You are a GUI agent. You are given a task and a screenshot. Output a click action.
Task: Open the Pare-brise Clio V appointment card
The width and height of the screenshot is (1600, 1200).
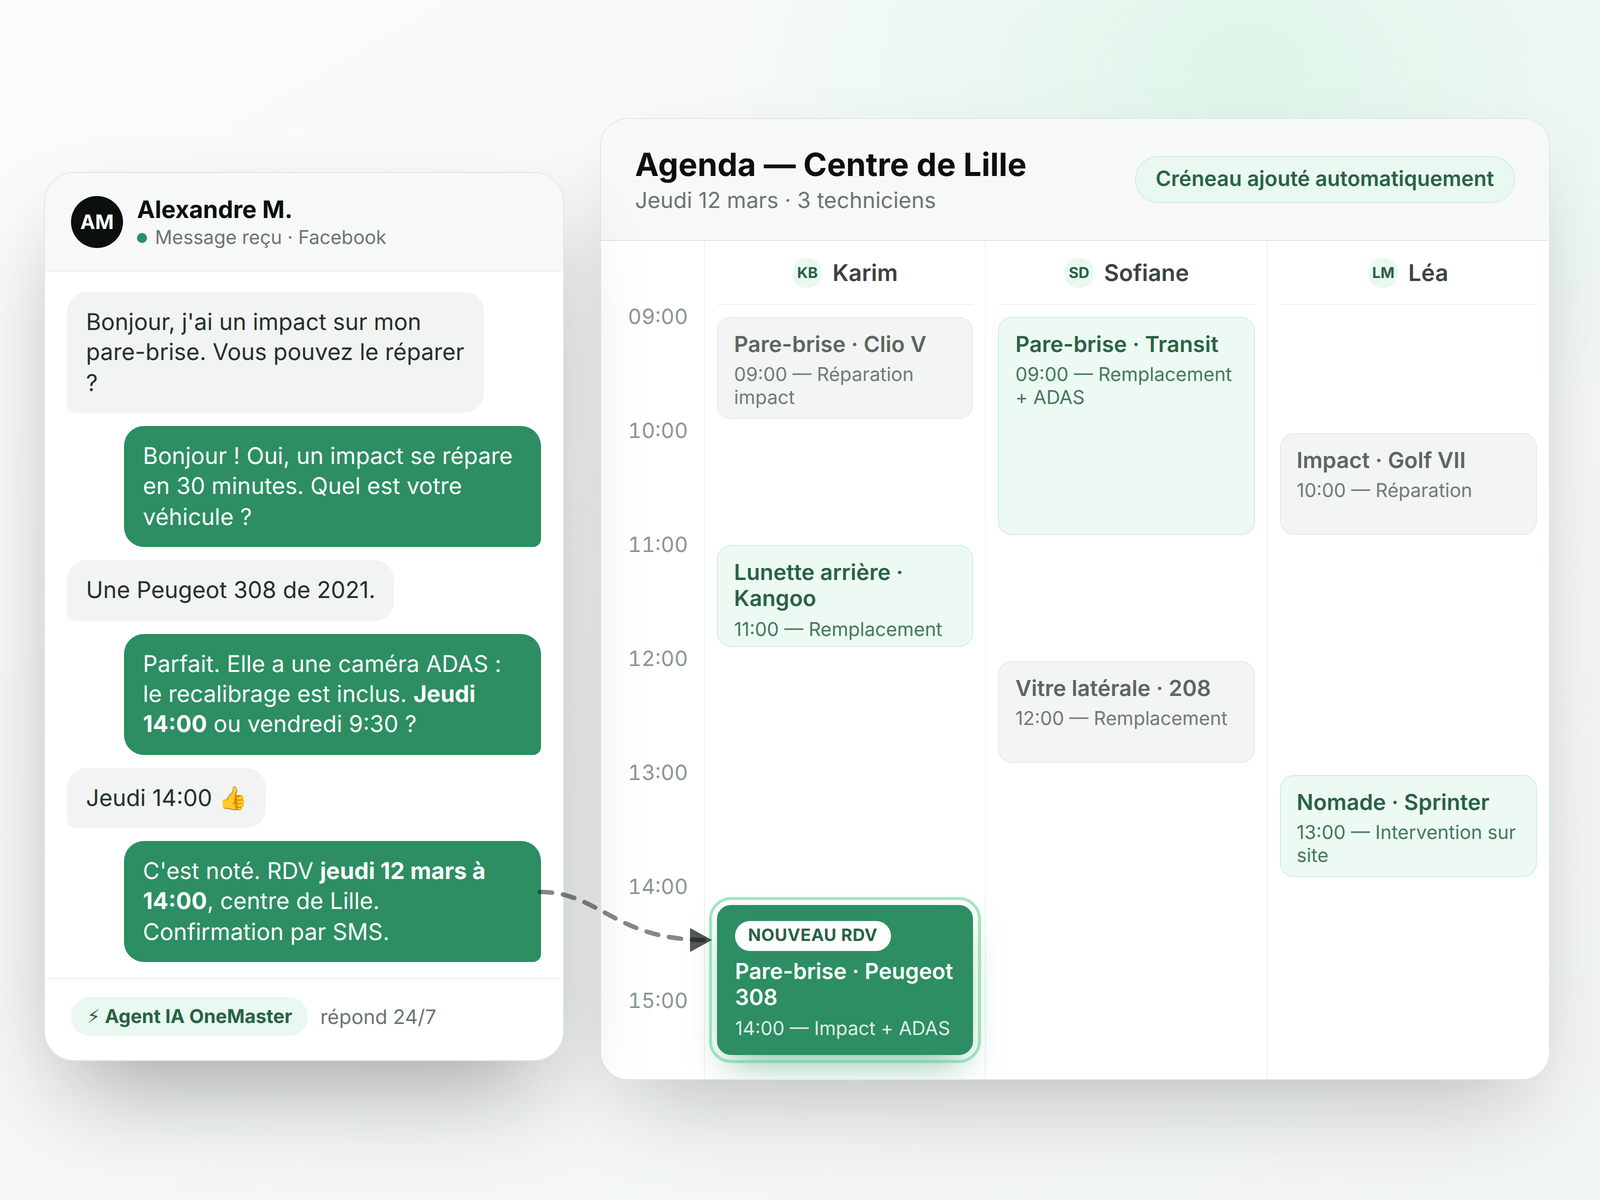845,368
